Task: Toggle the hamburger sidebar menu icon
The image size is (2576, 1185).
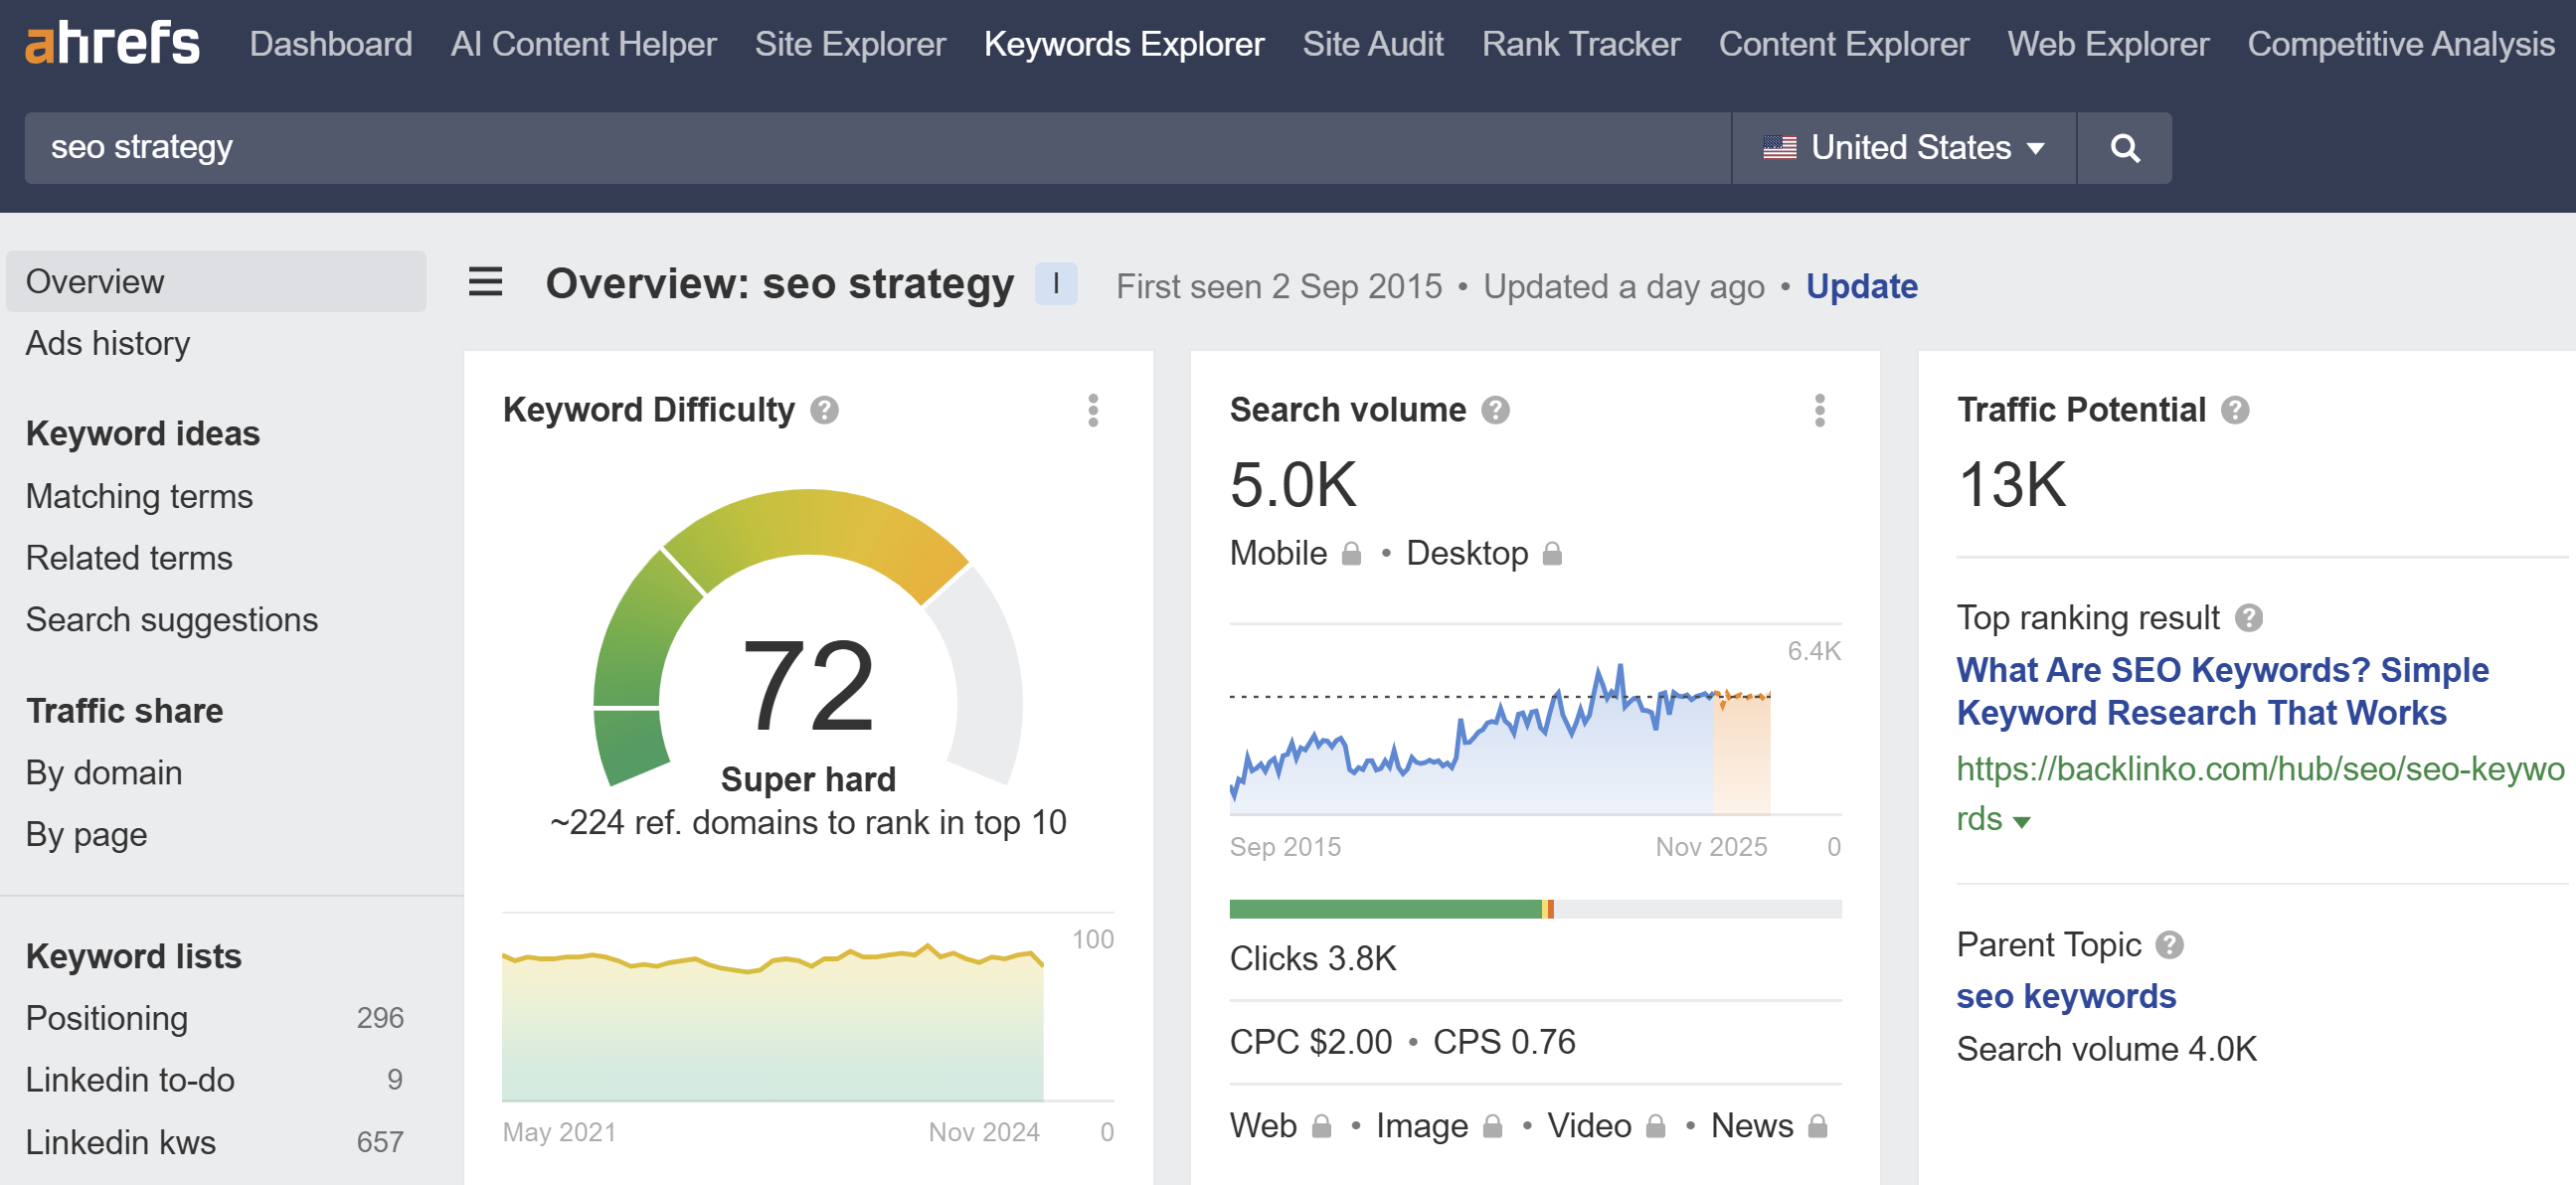Action: coord(485,282)
